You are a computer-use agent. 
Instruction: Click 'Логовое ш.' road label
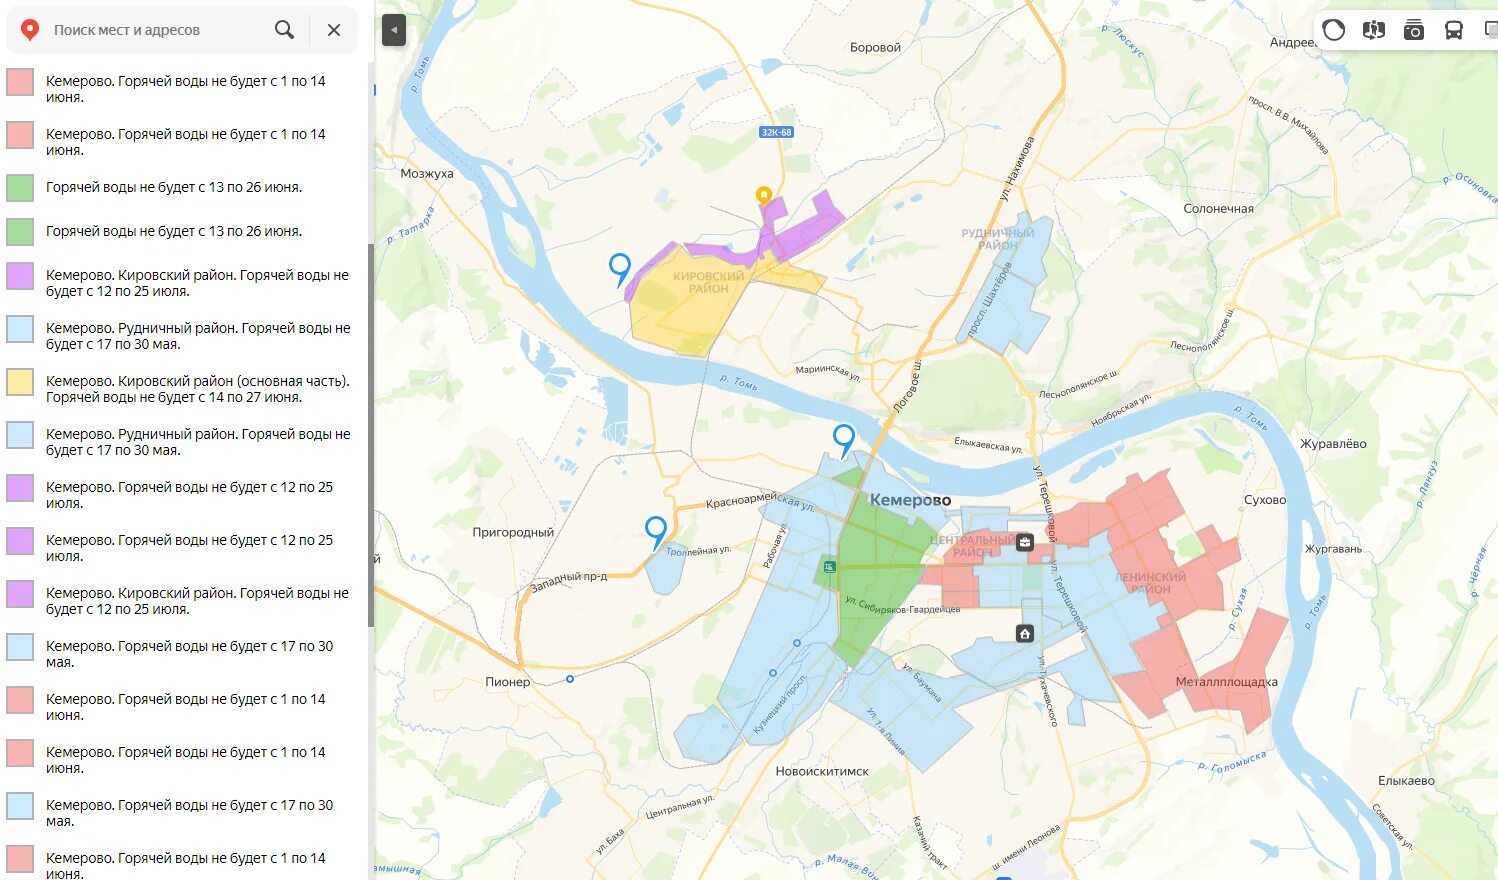coord(908,386)
